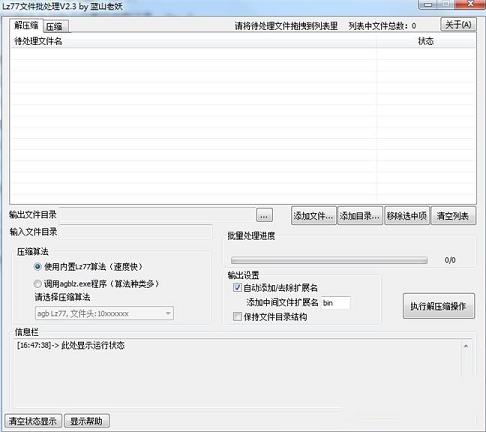The width and height of the screenshot is (486, 432).
Task: Click the 0/0 progress count text
Action: click(x=450, y=260)
